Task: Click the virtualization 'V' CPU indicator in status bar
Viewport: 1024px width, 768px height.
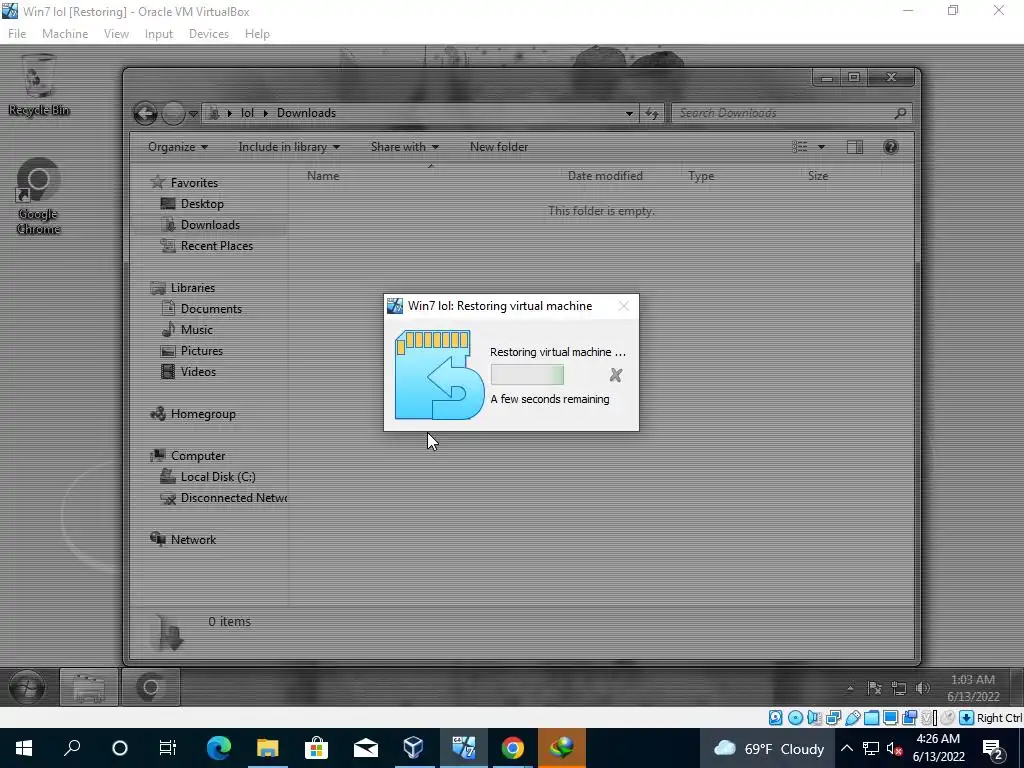Action: [929, 718]
